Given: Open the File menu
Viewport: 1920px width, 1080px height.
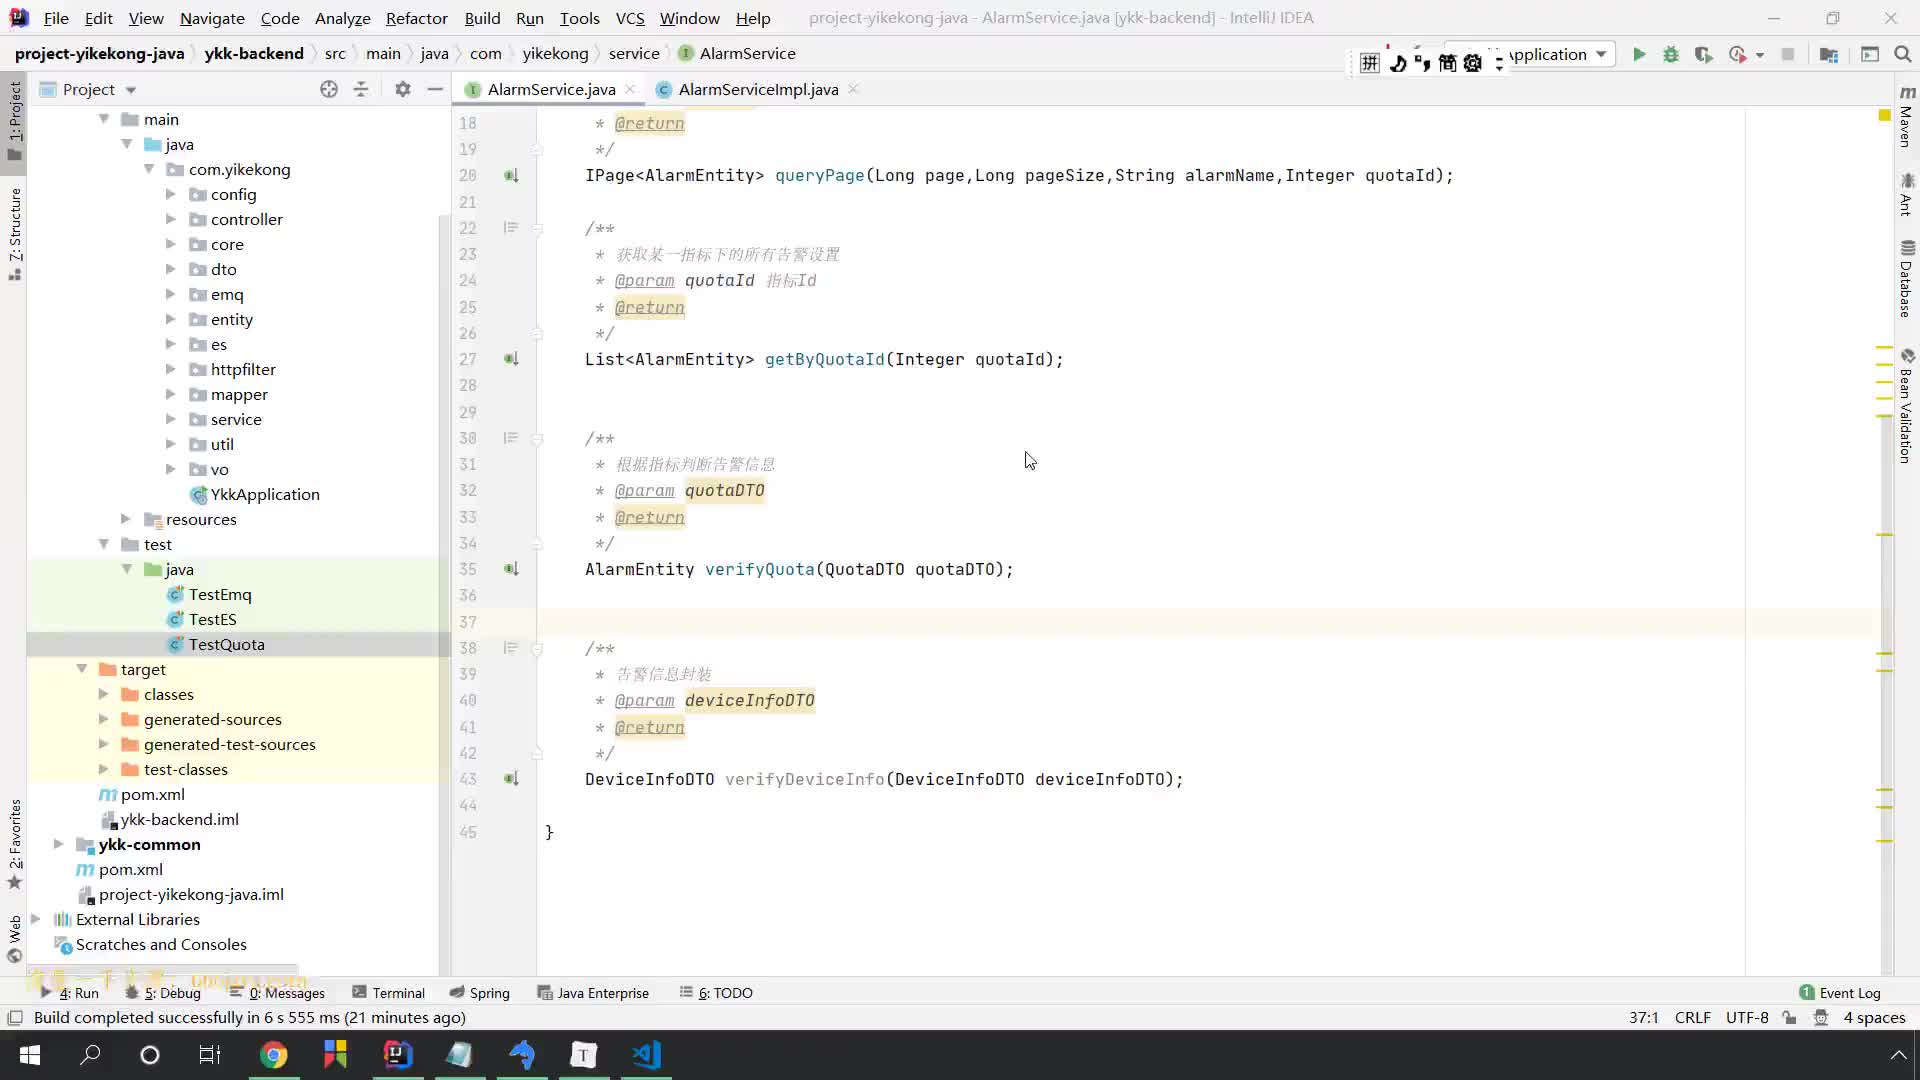Looking at the screenshot, I should (56, 18).
